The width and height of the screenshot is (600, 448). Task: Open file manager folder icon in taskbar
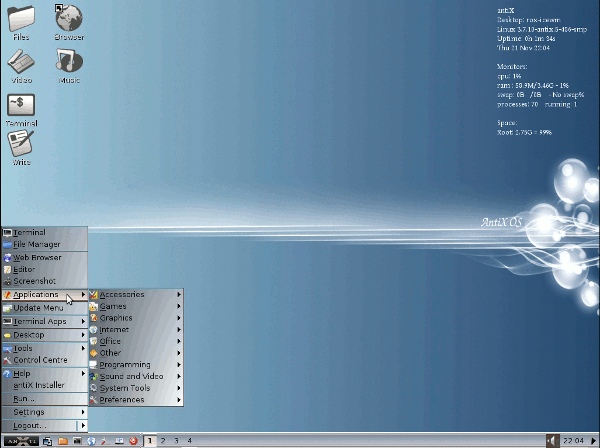tap(62, 441)
